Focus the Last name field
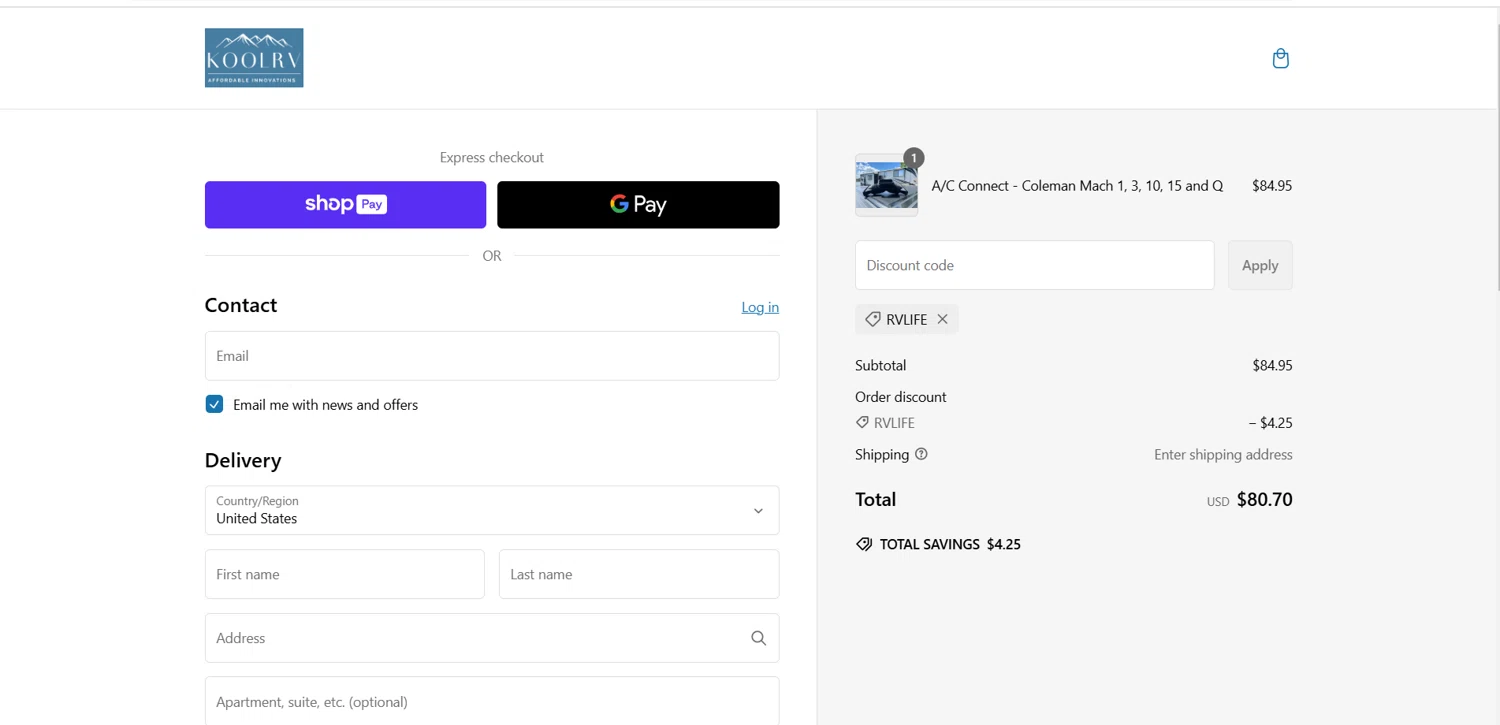Image resolution: width=1500 pixels, height=725 pixels. pos(639,574)
